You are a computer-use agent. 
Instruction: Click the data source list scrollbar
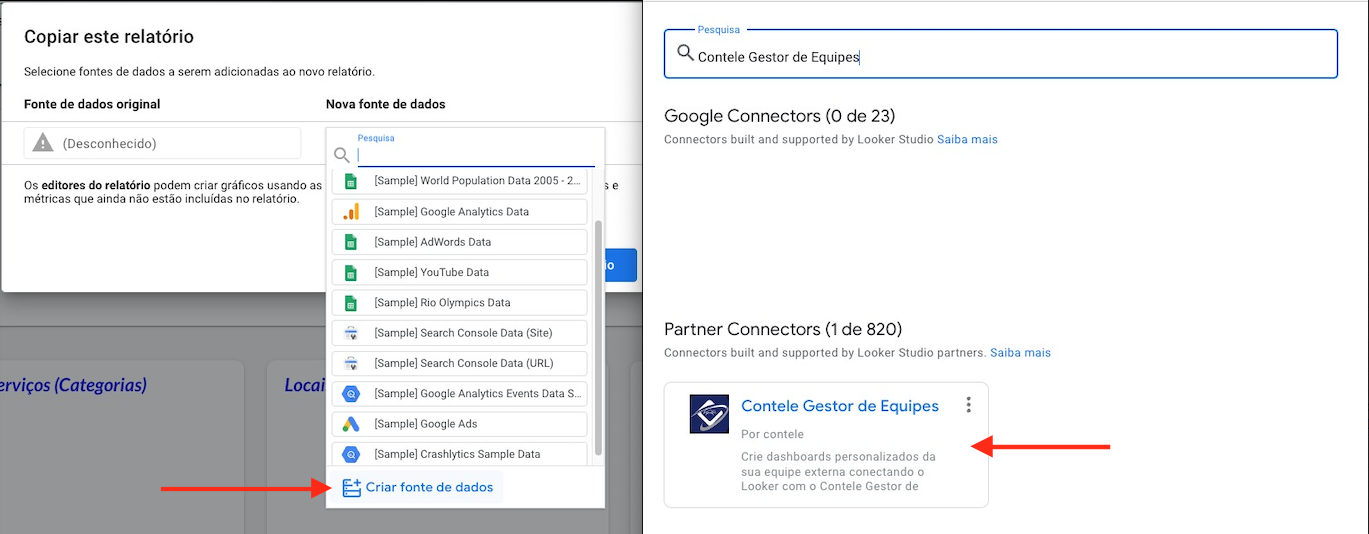599,338
